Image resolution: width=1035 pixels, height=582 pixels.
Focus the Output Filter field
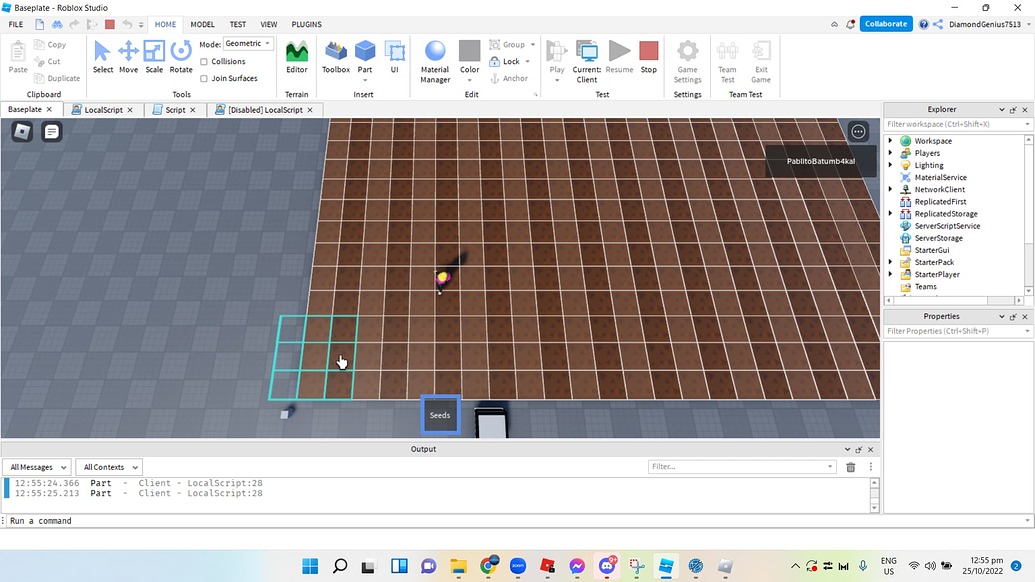pos(742,467)
